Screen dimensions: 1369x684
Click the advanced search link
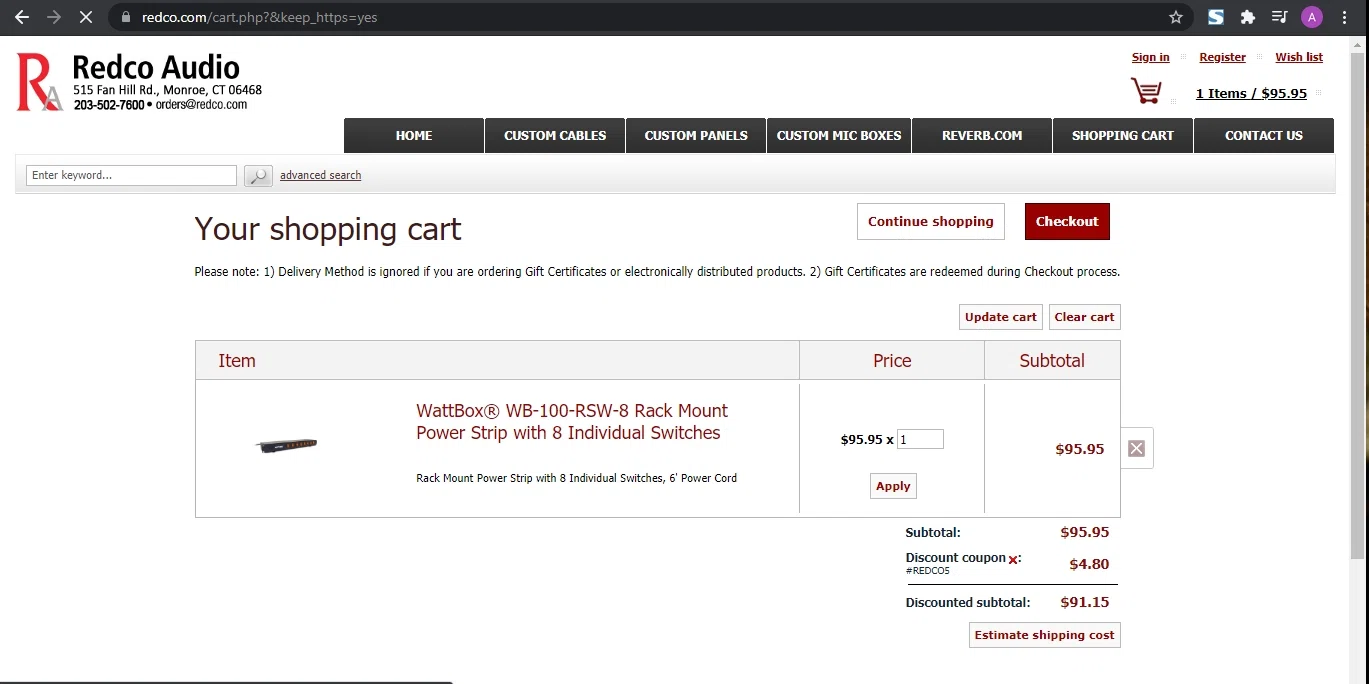tap(320, 175)
